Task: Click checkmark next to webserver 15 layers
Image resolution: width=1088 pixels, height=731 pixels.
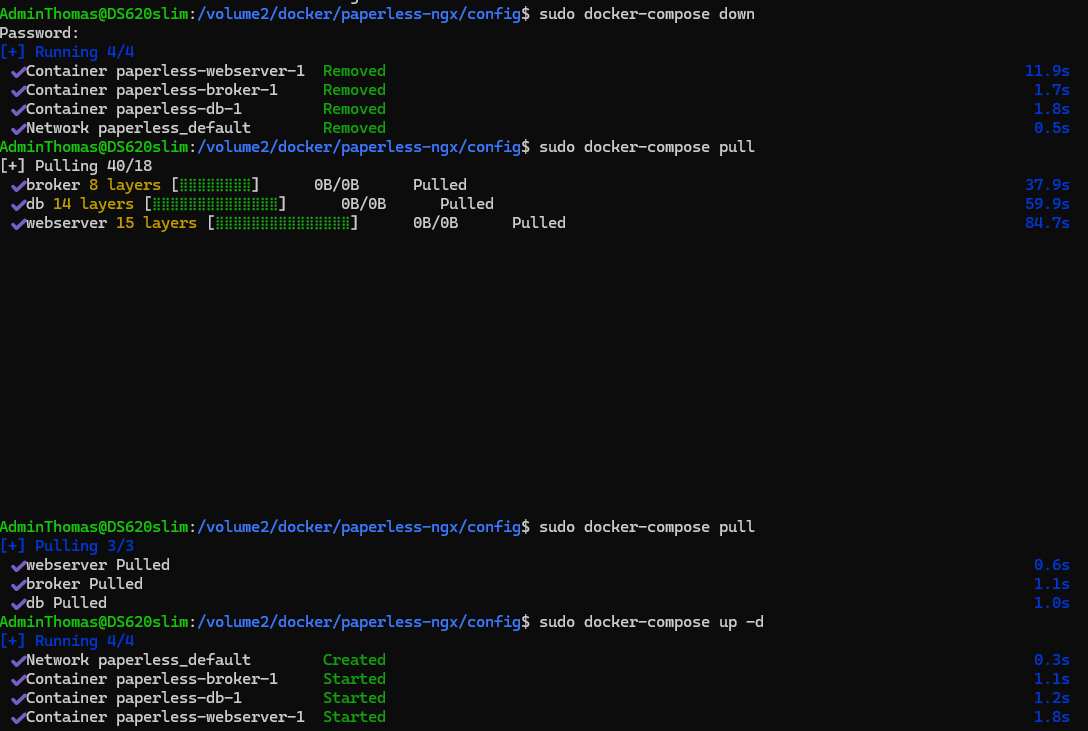Action: [x=18, y=223]
